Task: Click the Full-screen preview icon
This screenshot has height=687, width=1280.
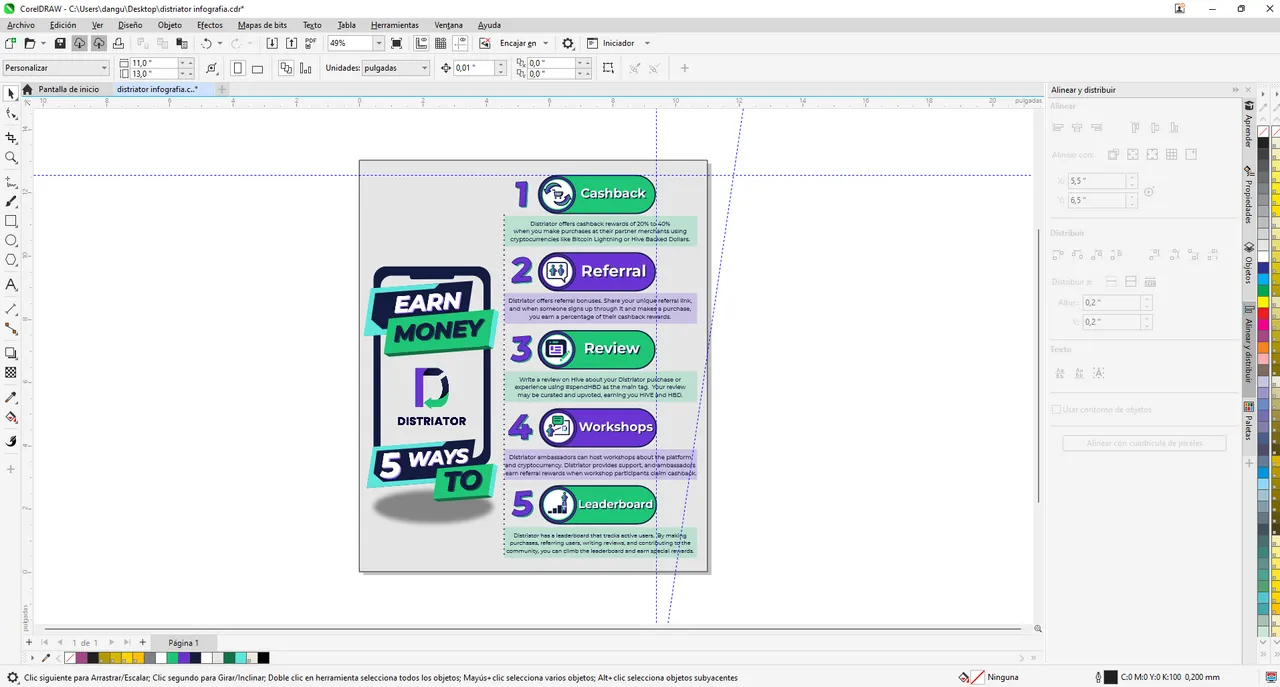Action: click(x=397, y=43)
